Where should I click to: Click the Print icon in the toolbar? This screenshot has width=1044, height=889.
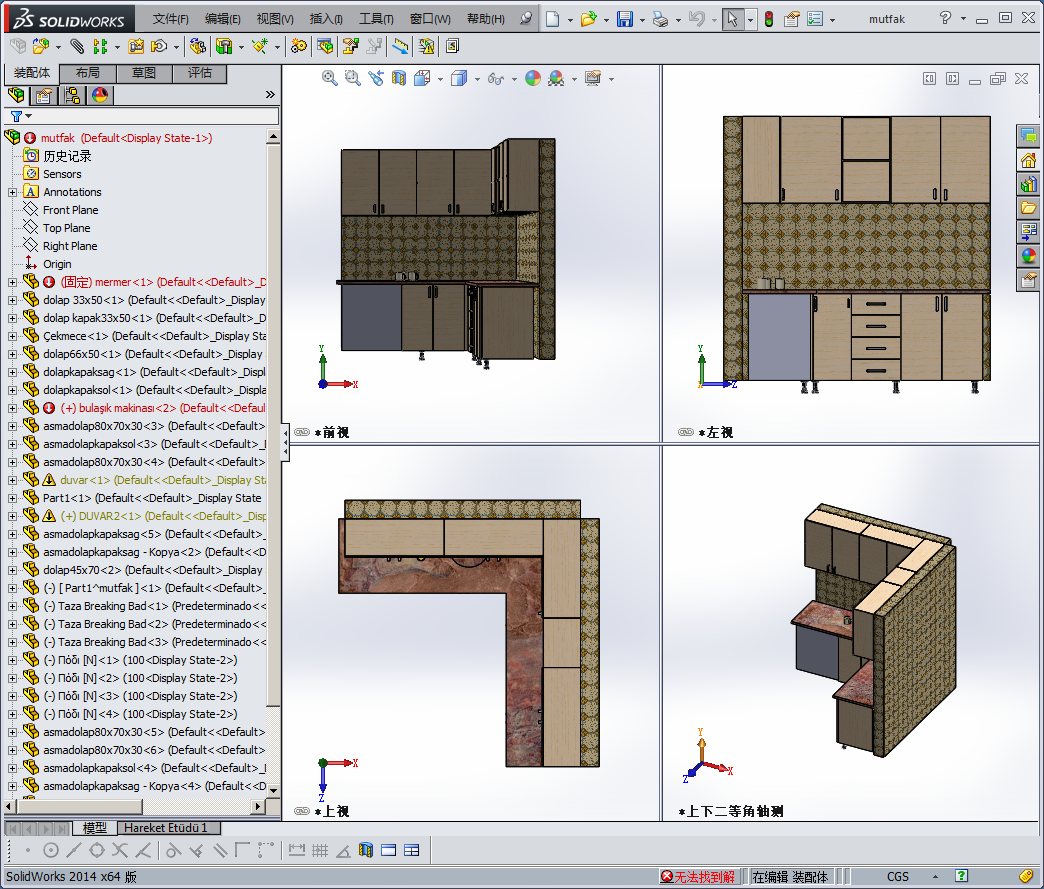tap(659, 19)
